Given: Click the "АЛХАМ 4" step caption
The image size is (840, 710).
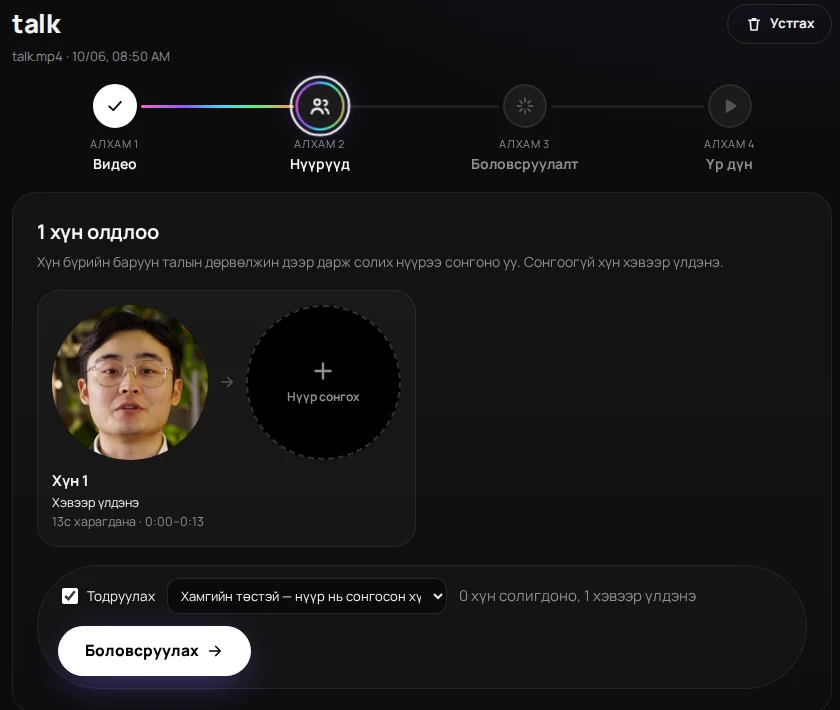Looking at the screenshot, I should point(729,144).
